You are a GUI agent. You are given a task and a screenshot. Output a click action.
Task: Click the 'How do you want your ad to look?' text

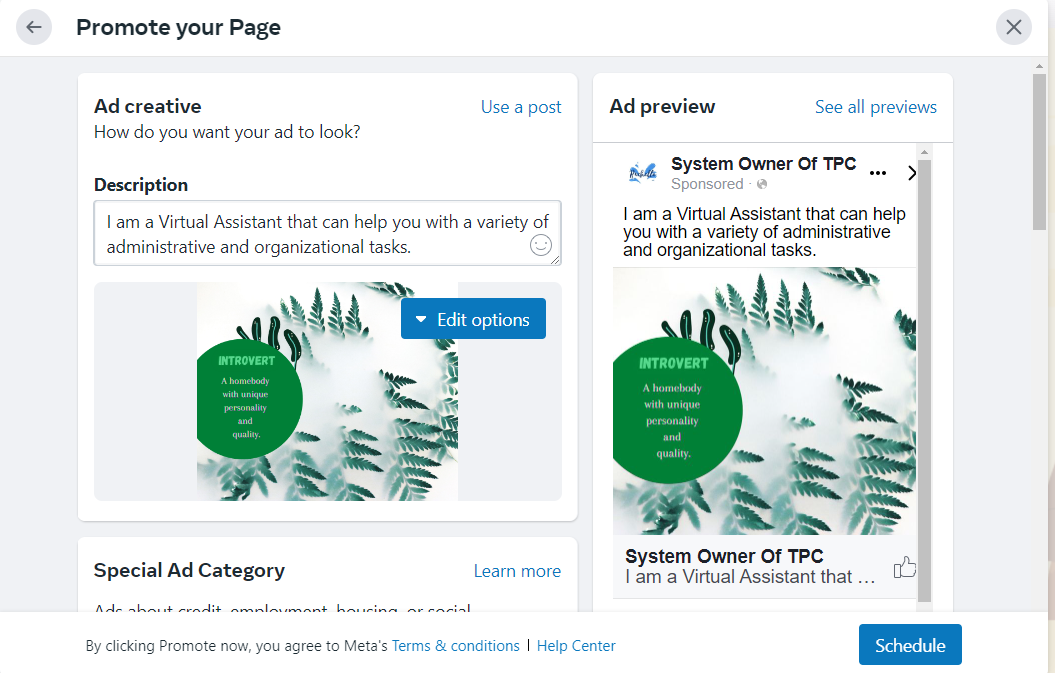tap(227, 132)
